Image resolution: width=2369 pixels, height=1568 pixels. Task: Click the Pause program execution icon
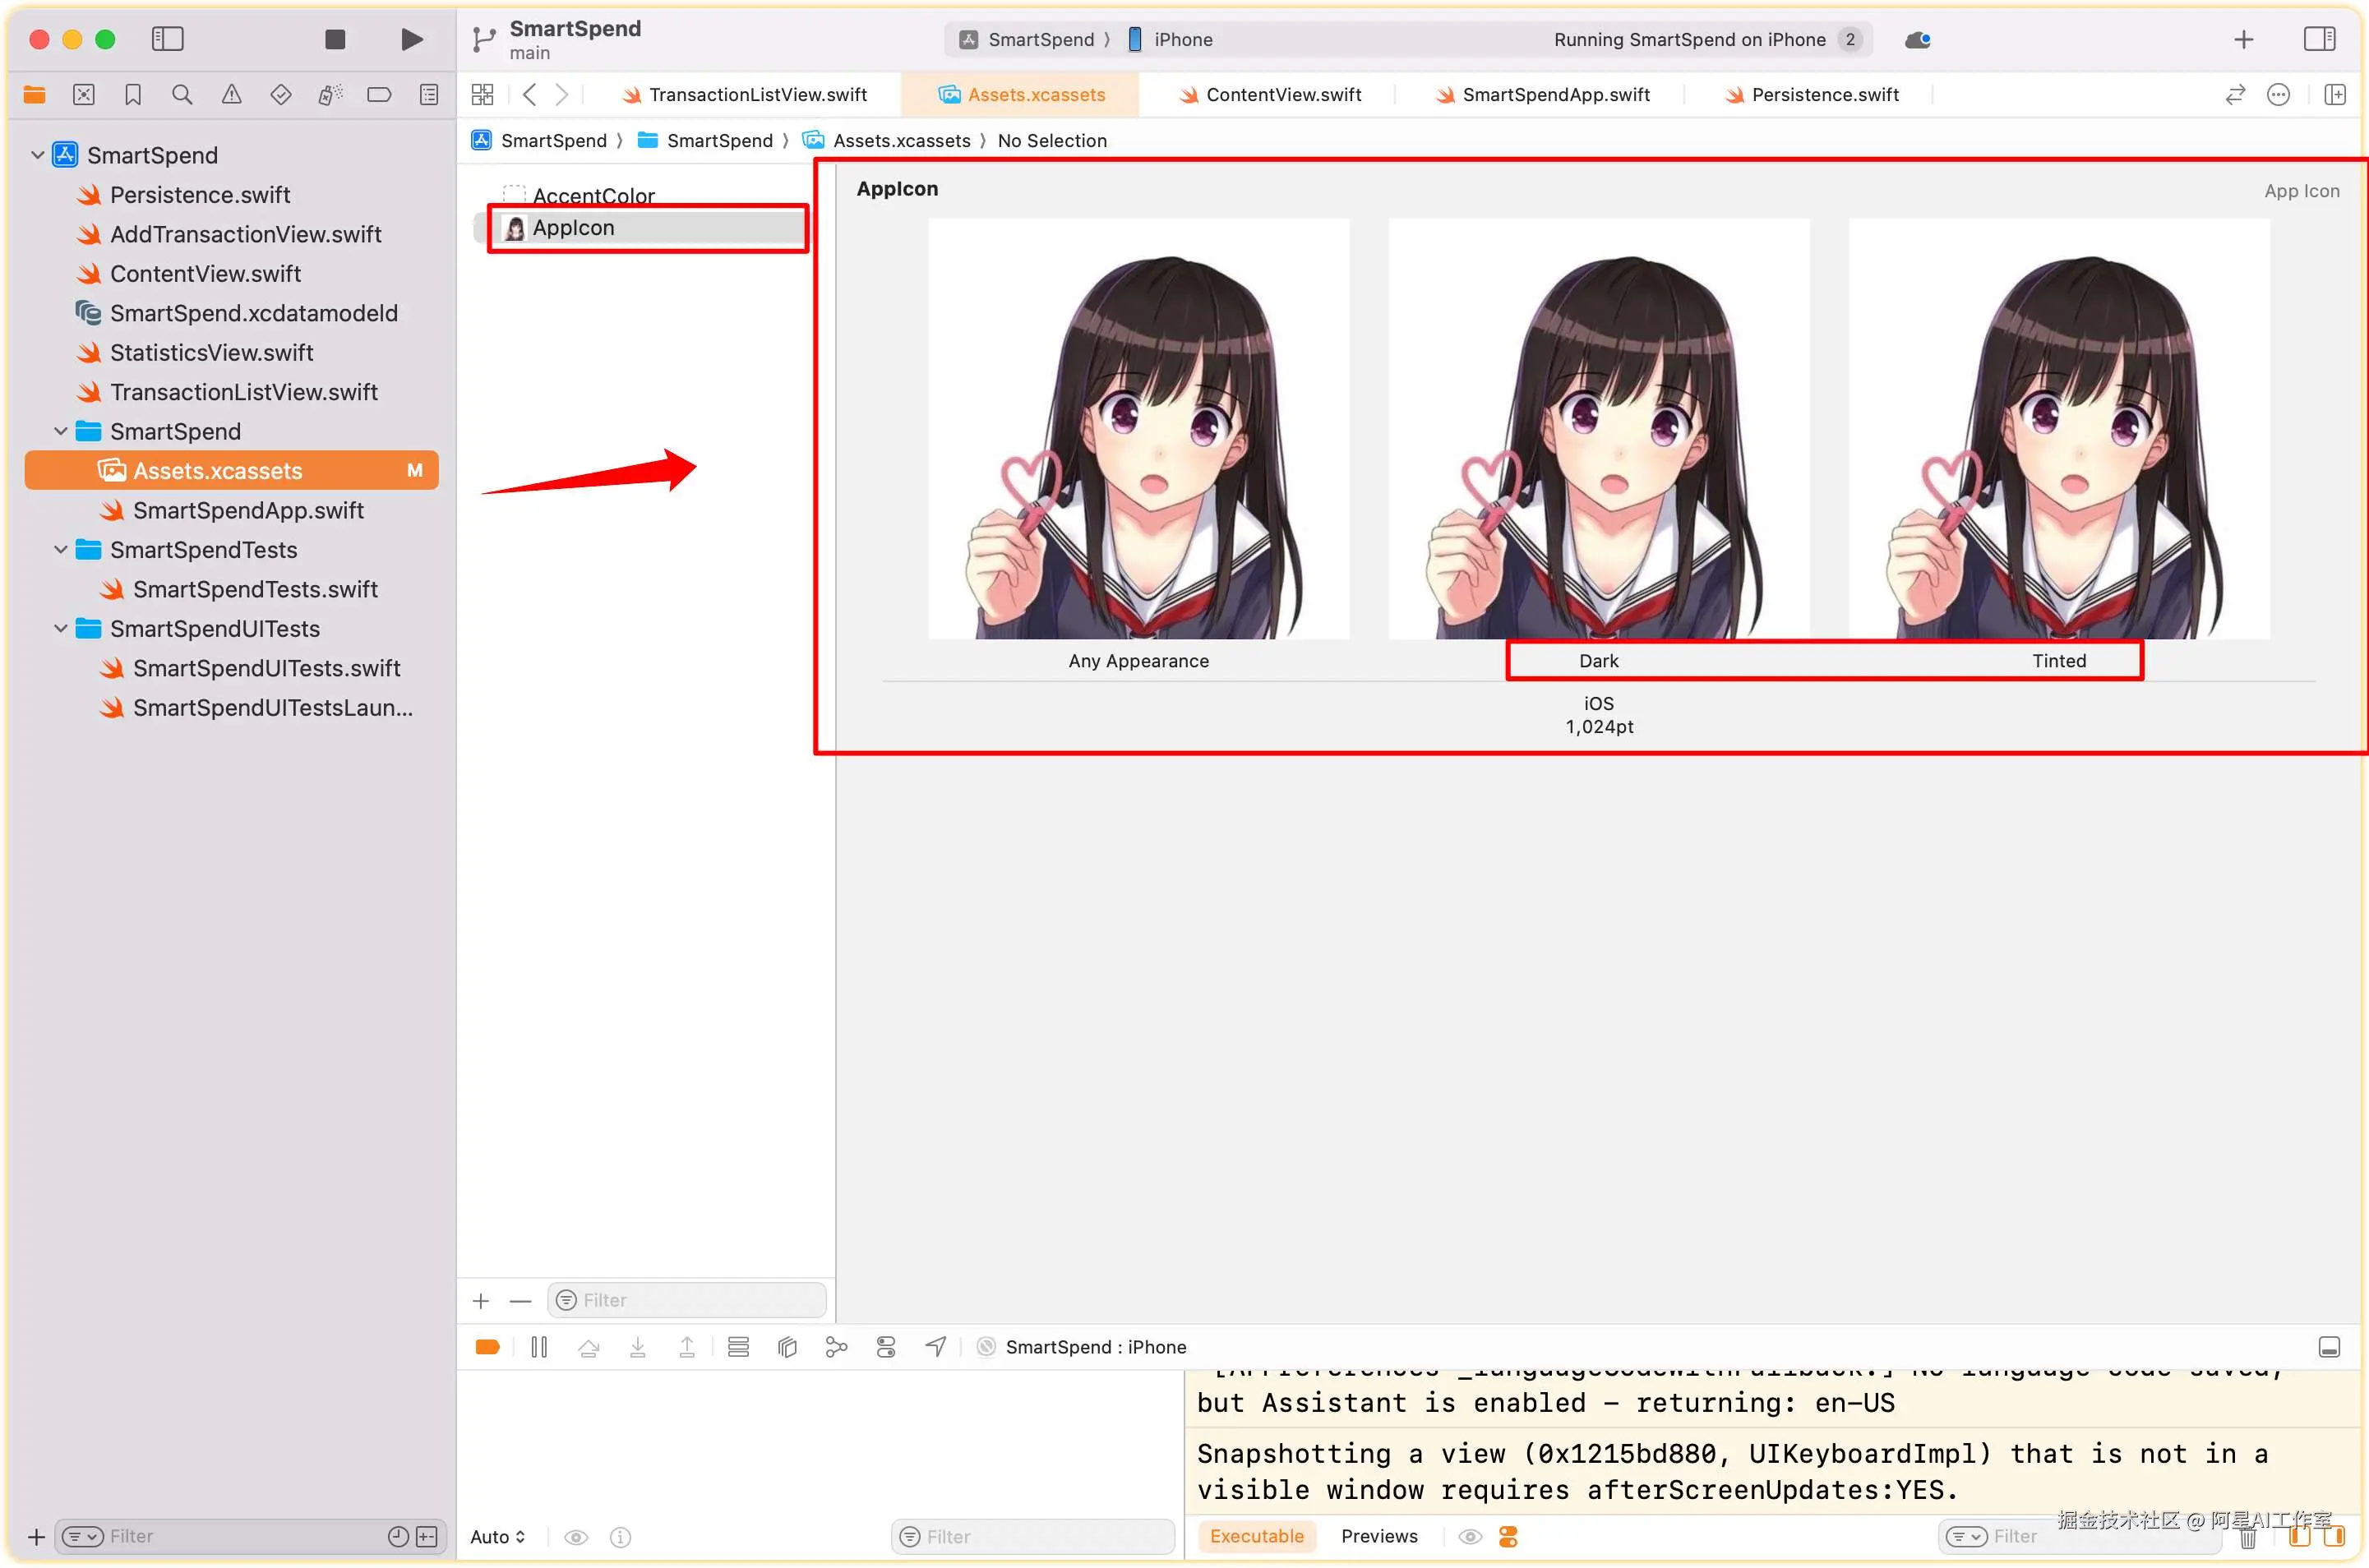[x=539, y=1347]
